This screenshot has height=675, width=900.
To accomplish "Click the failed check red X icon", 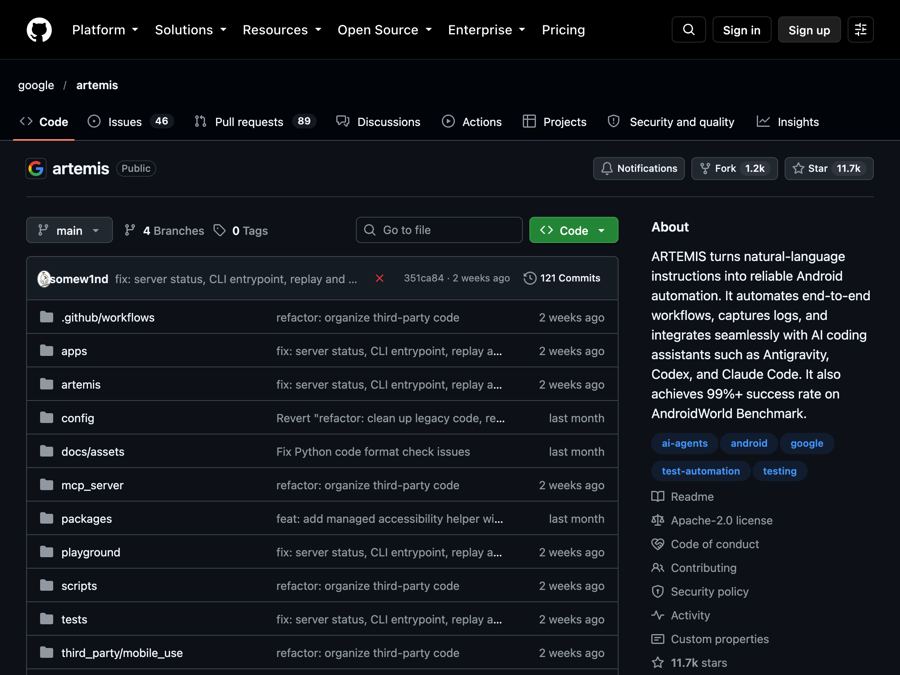I will [x=379, y=278].
